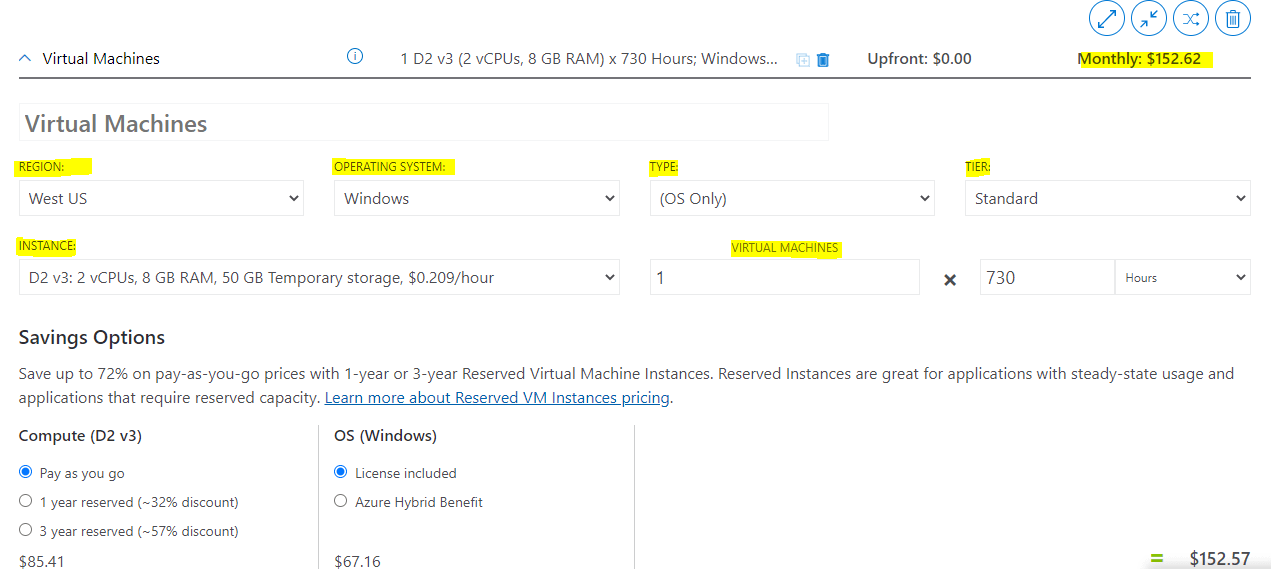Click the Savings Options heading
This screenshot has width=1271, height=569.
coord(92,338)
